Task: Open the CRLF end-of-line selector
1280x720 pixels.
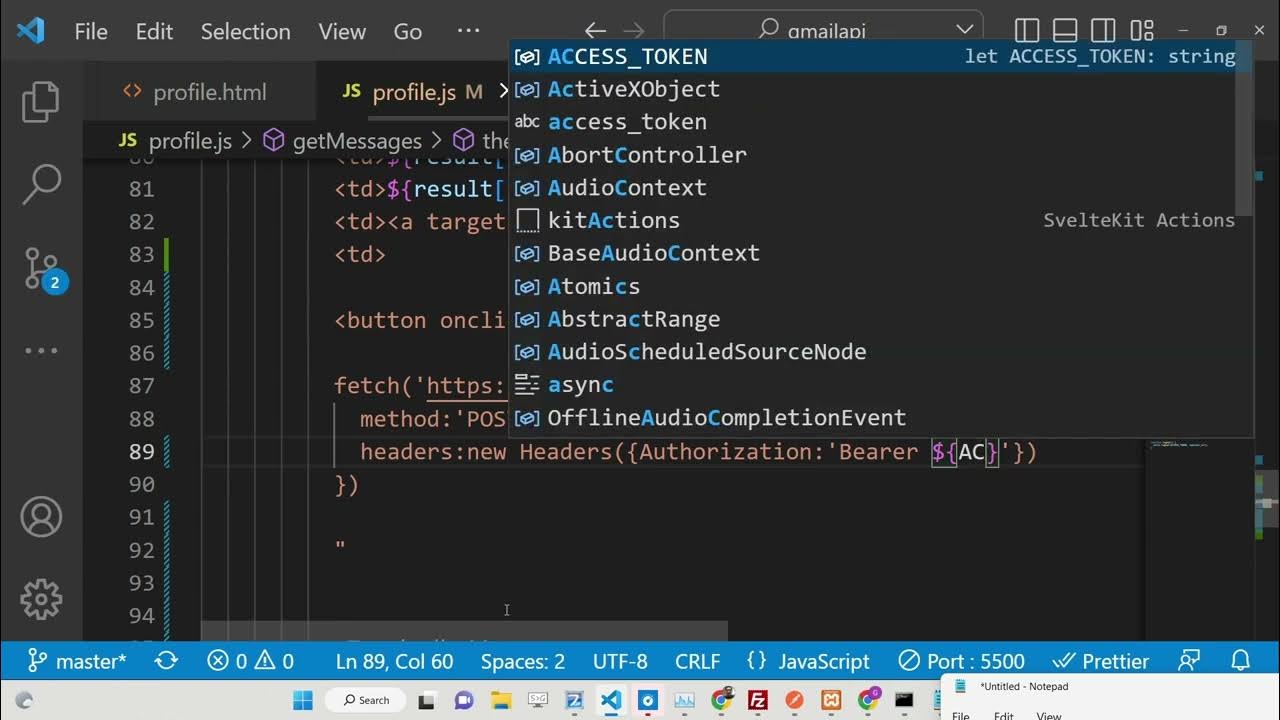Action: pos(697,661)
